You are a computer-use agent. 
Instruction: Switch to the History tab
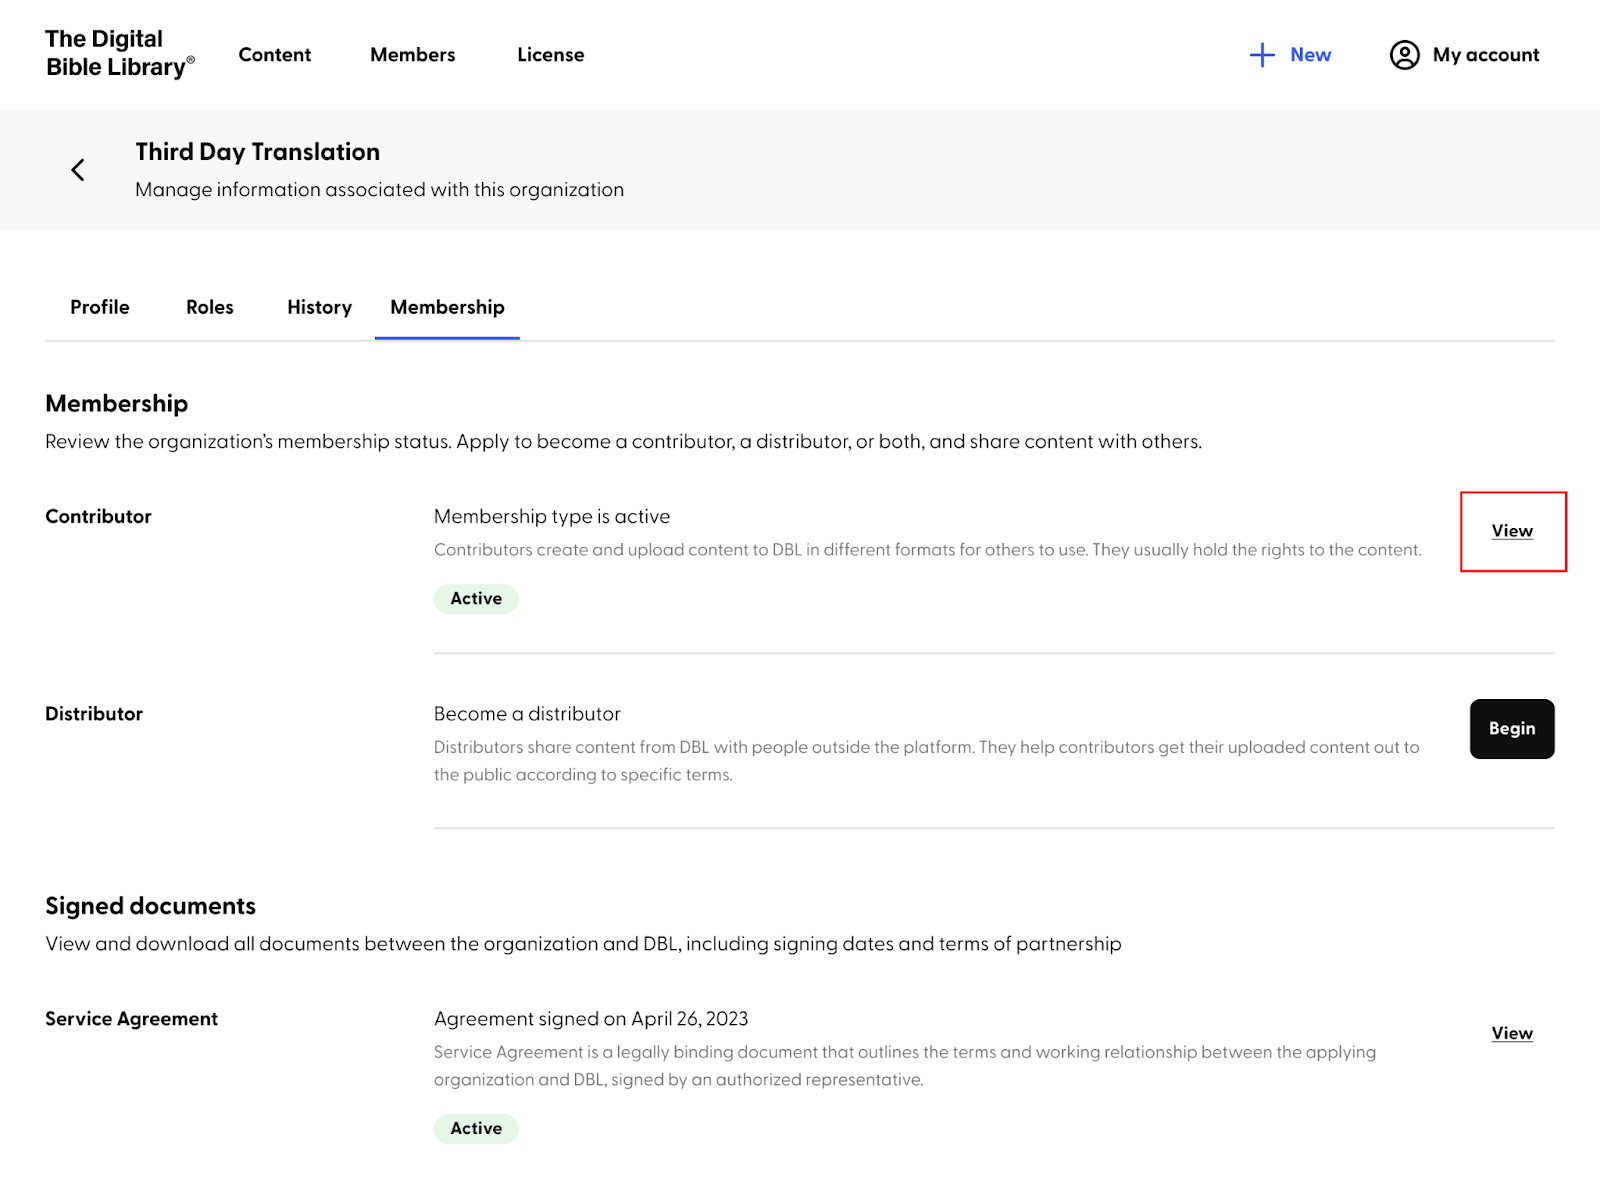320,307
